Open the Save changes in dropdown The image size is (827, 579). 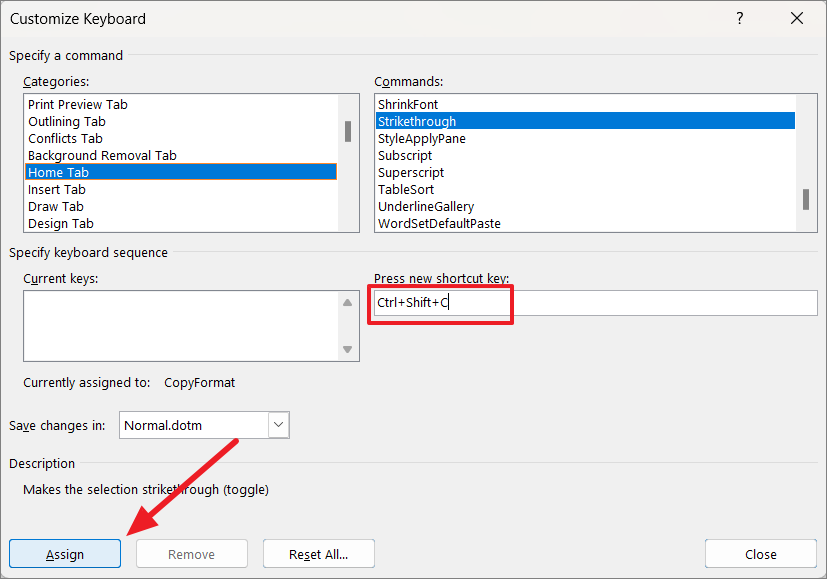(278, 425)
